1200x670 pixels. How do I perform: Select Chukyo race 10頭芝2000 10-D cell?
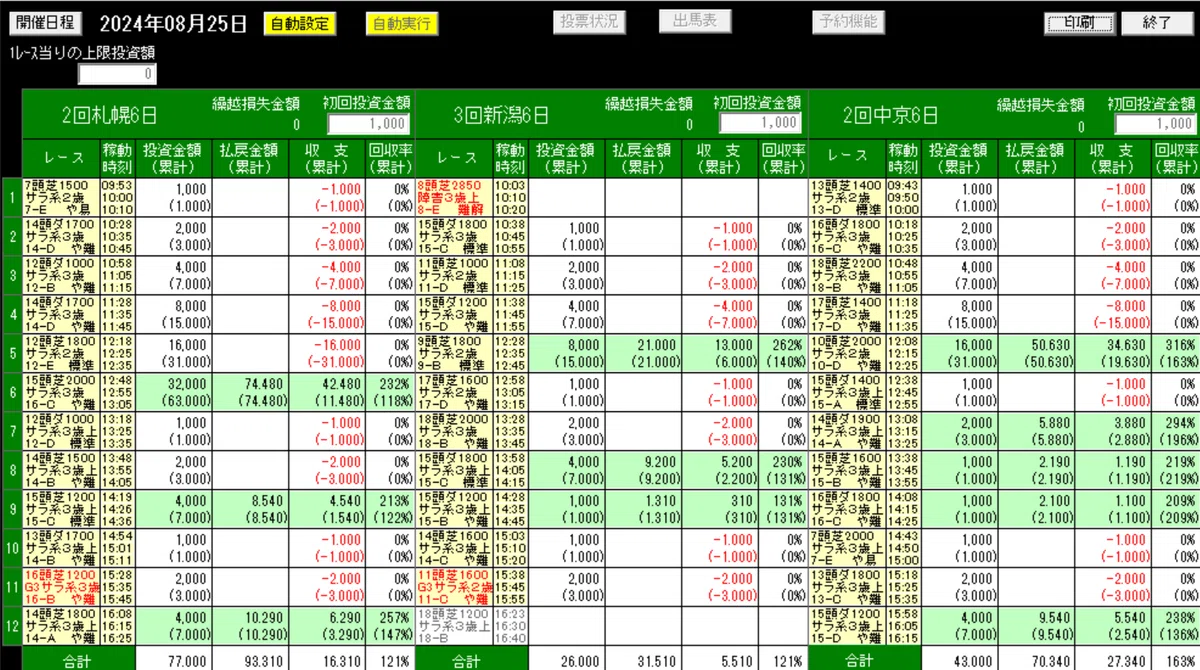(x=847, y=352)
